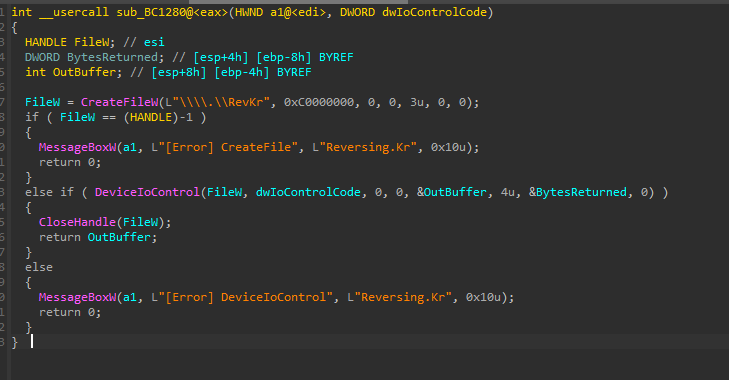Image resolution: width=729 pixels, height=380 pixels.
Task: Select FileW argument in DeviceIoControl call
Action: tap(225, 192)
